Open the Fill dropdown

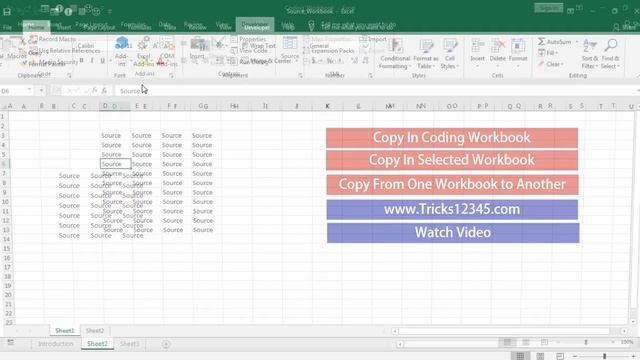click(548, 53)
